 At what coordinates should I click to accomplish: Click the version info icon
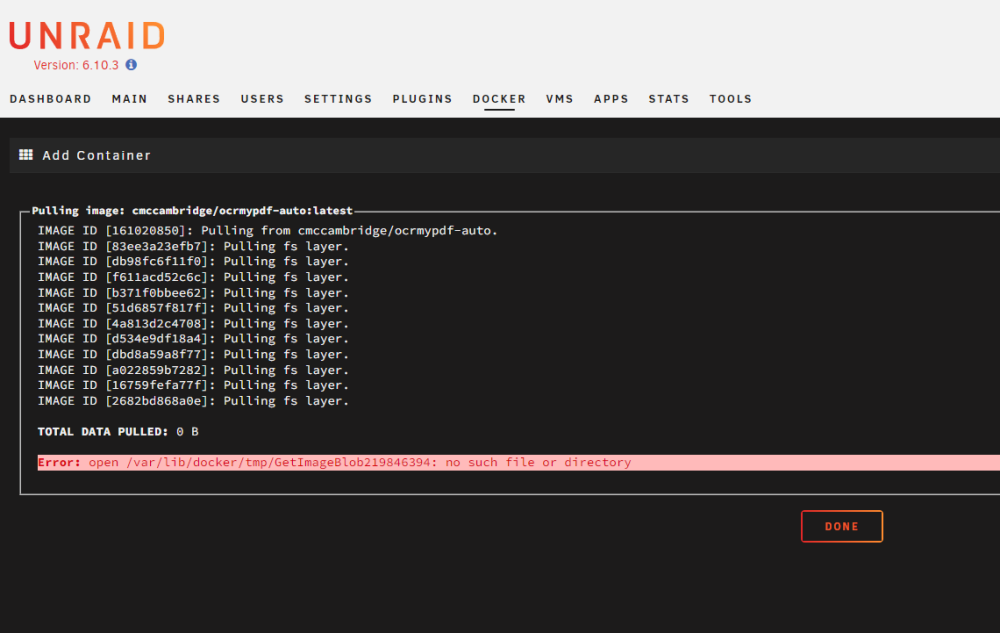pyautogui.click(x=131, y=64)
